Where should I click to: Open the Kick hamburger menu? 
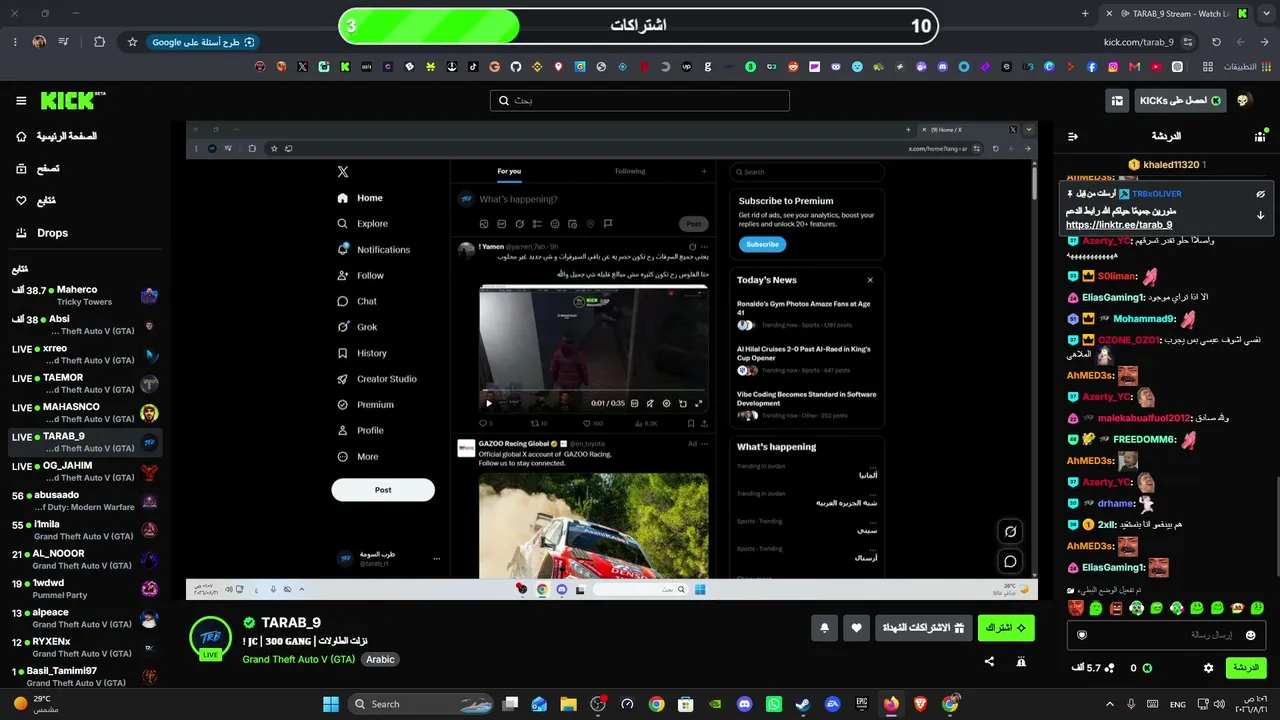[21, 101]
